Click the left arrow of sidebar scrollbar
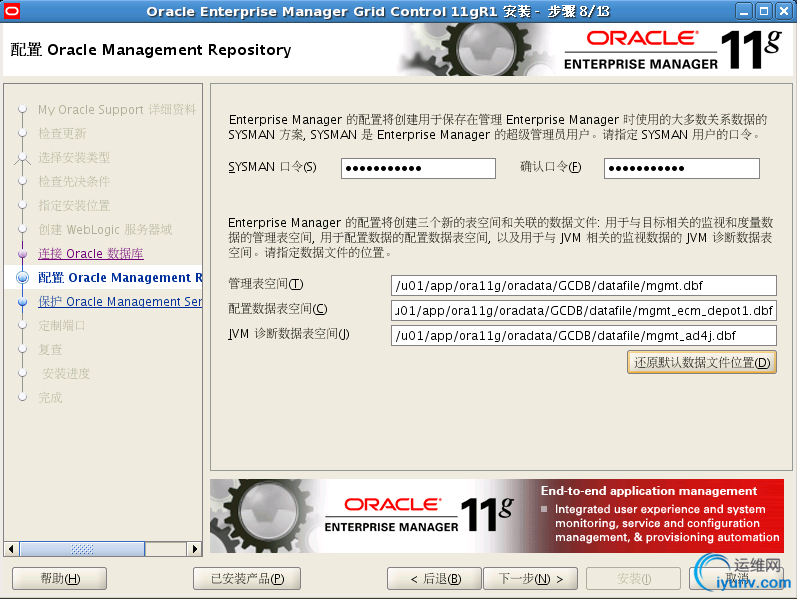 point(11,549)
